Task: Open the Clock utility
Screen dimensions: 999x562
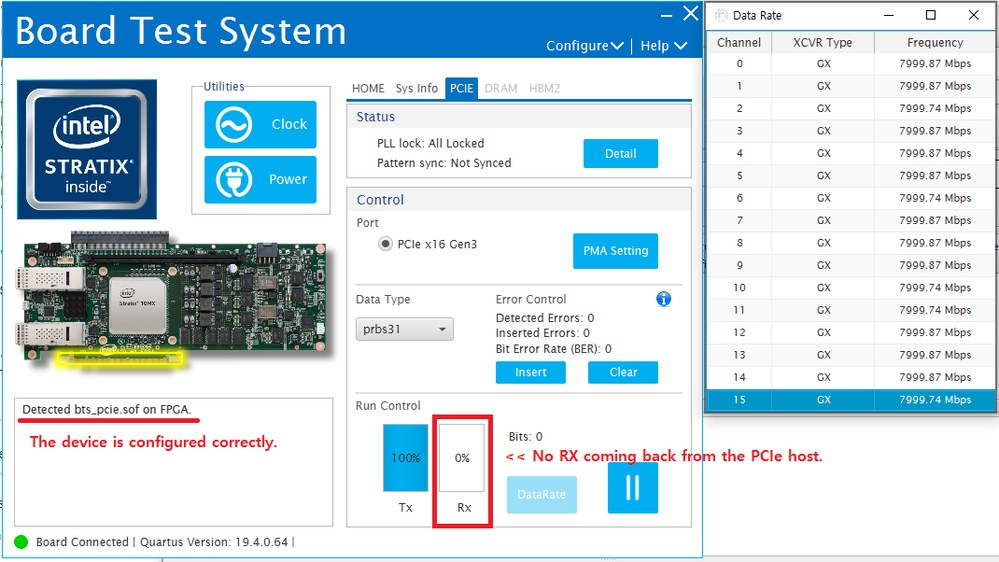Action: pyautogui.click(x=260, y=124)
